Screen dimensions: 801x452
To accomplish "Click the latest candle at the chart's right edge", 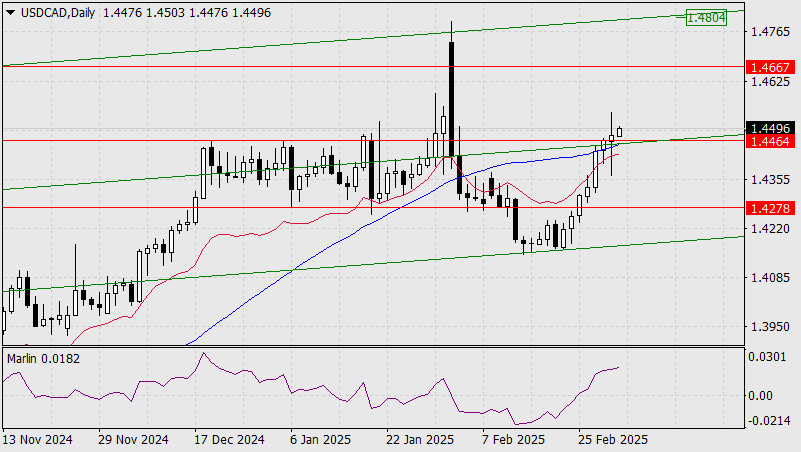I will pos(620,132).
